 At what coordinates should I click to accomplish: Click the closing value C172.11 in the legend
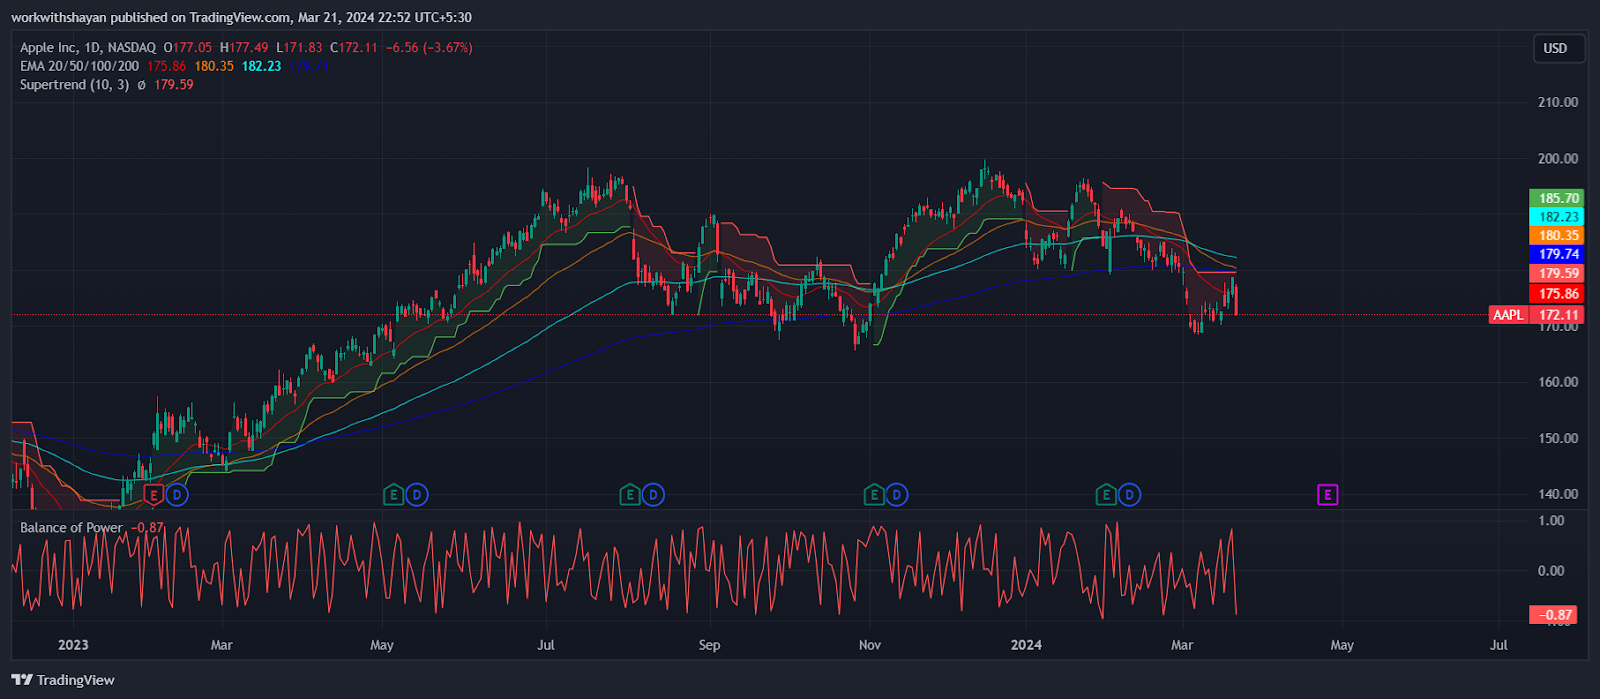click(x=355, y=47)
